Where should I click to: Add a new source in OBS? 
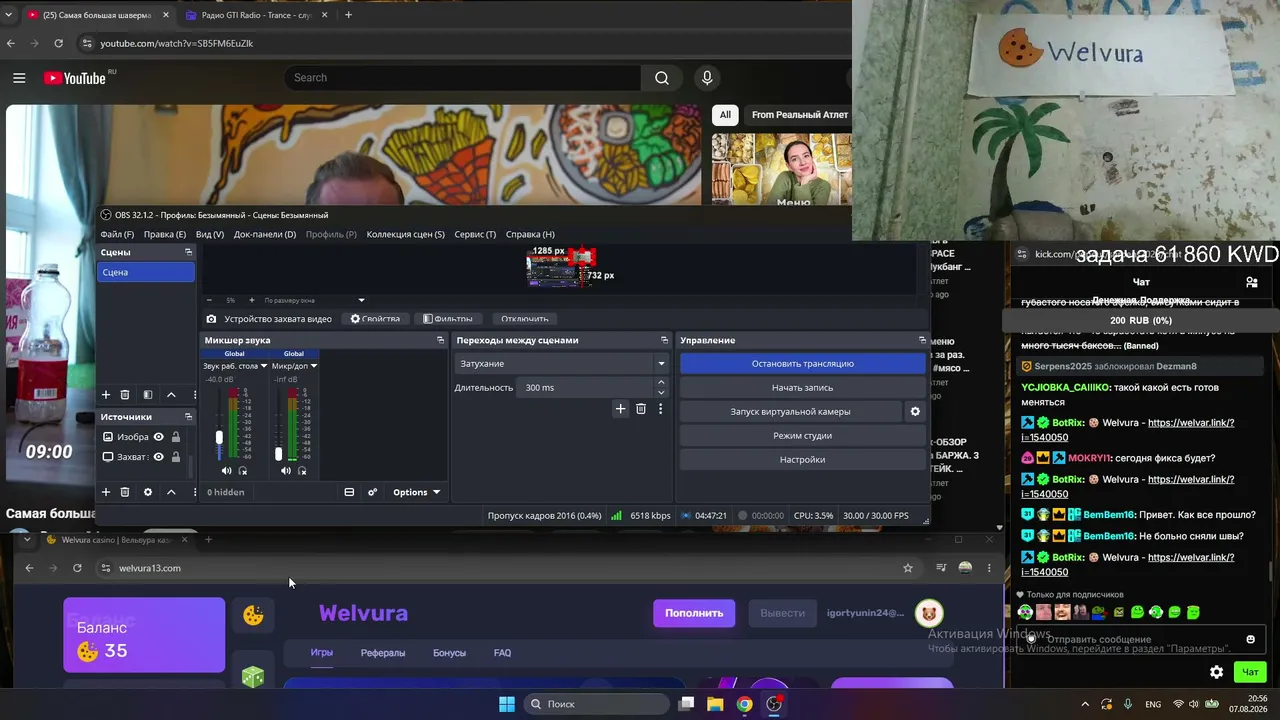pyautogui.click(x=106, y=492)
